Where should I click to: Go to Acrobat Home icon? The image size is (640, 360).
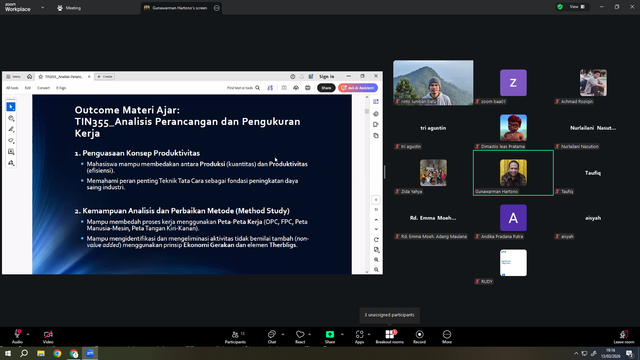pos(29,77)
